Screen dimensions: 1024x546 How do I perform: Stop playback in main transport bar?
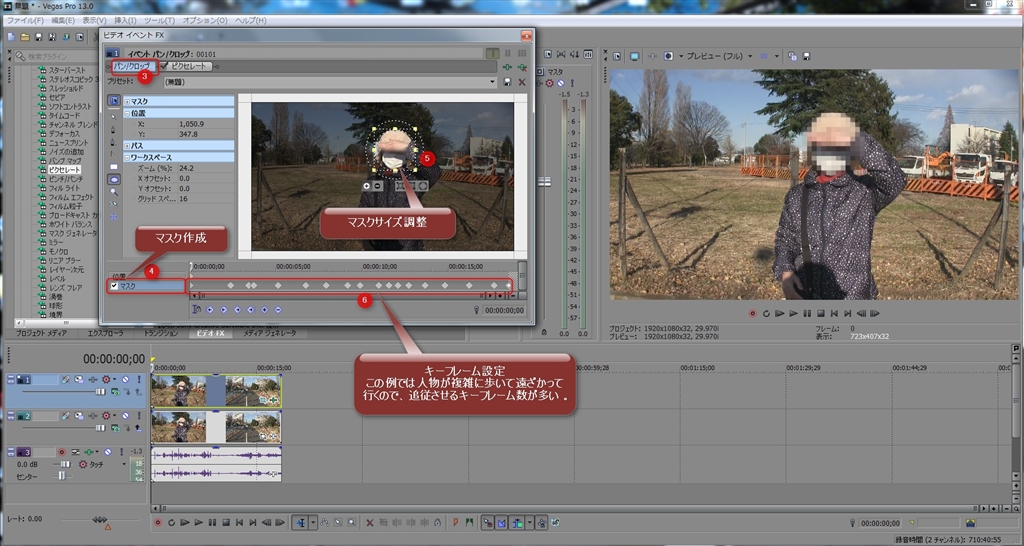coord(226,522)
